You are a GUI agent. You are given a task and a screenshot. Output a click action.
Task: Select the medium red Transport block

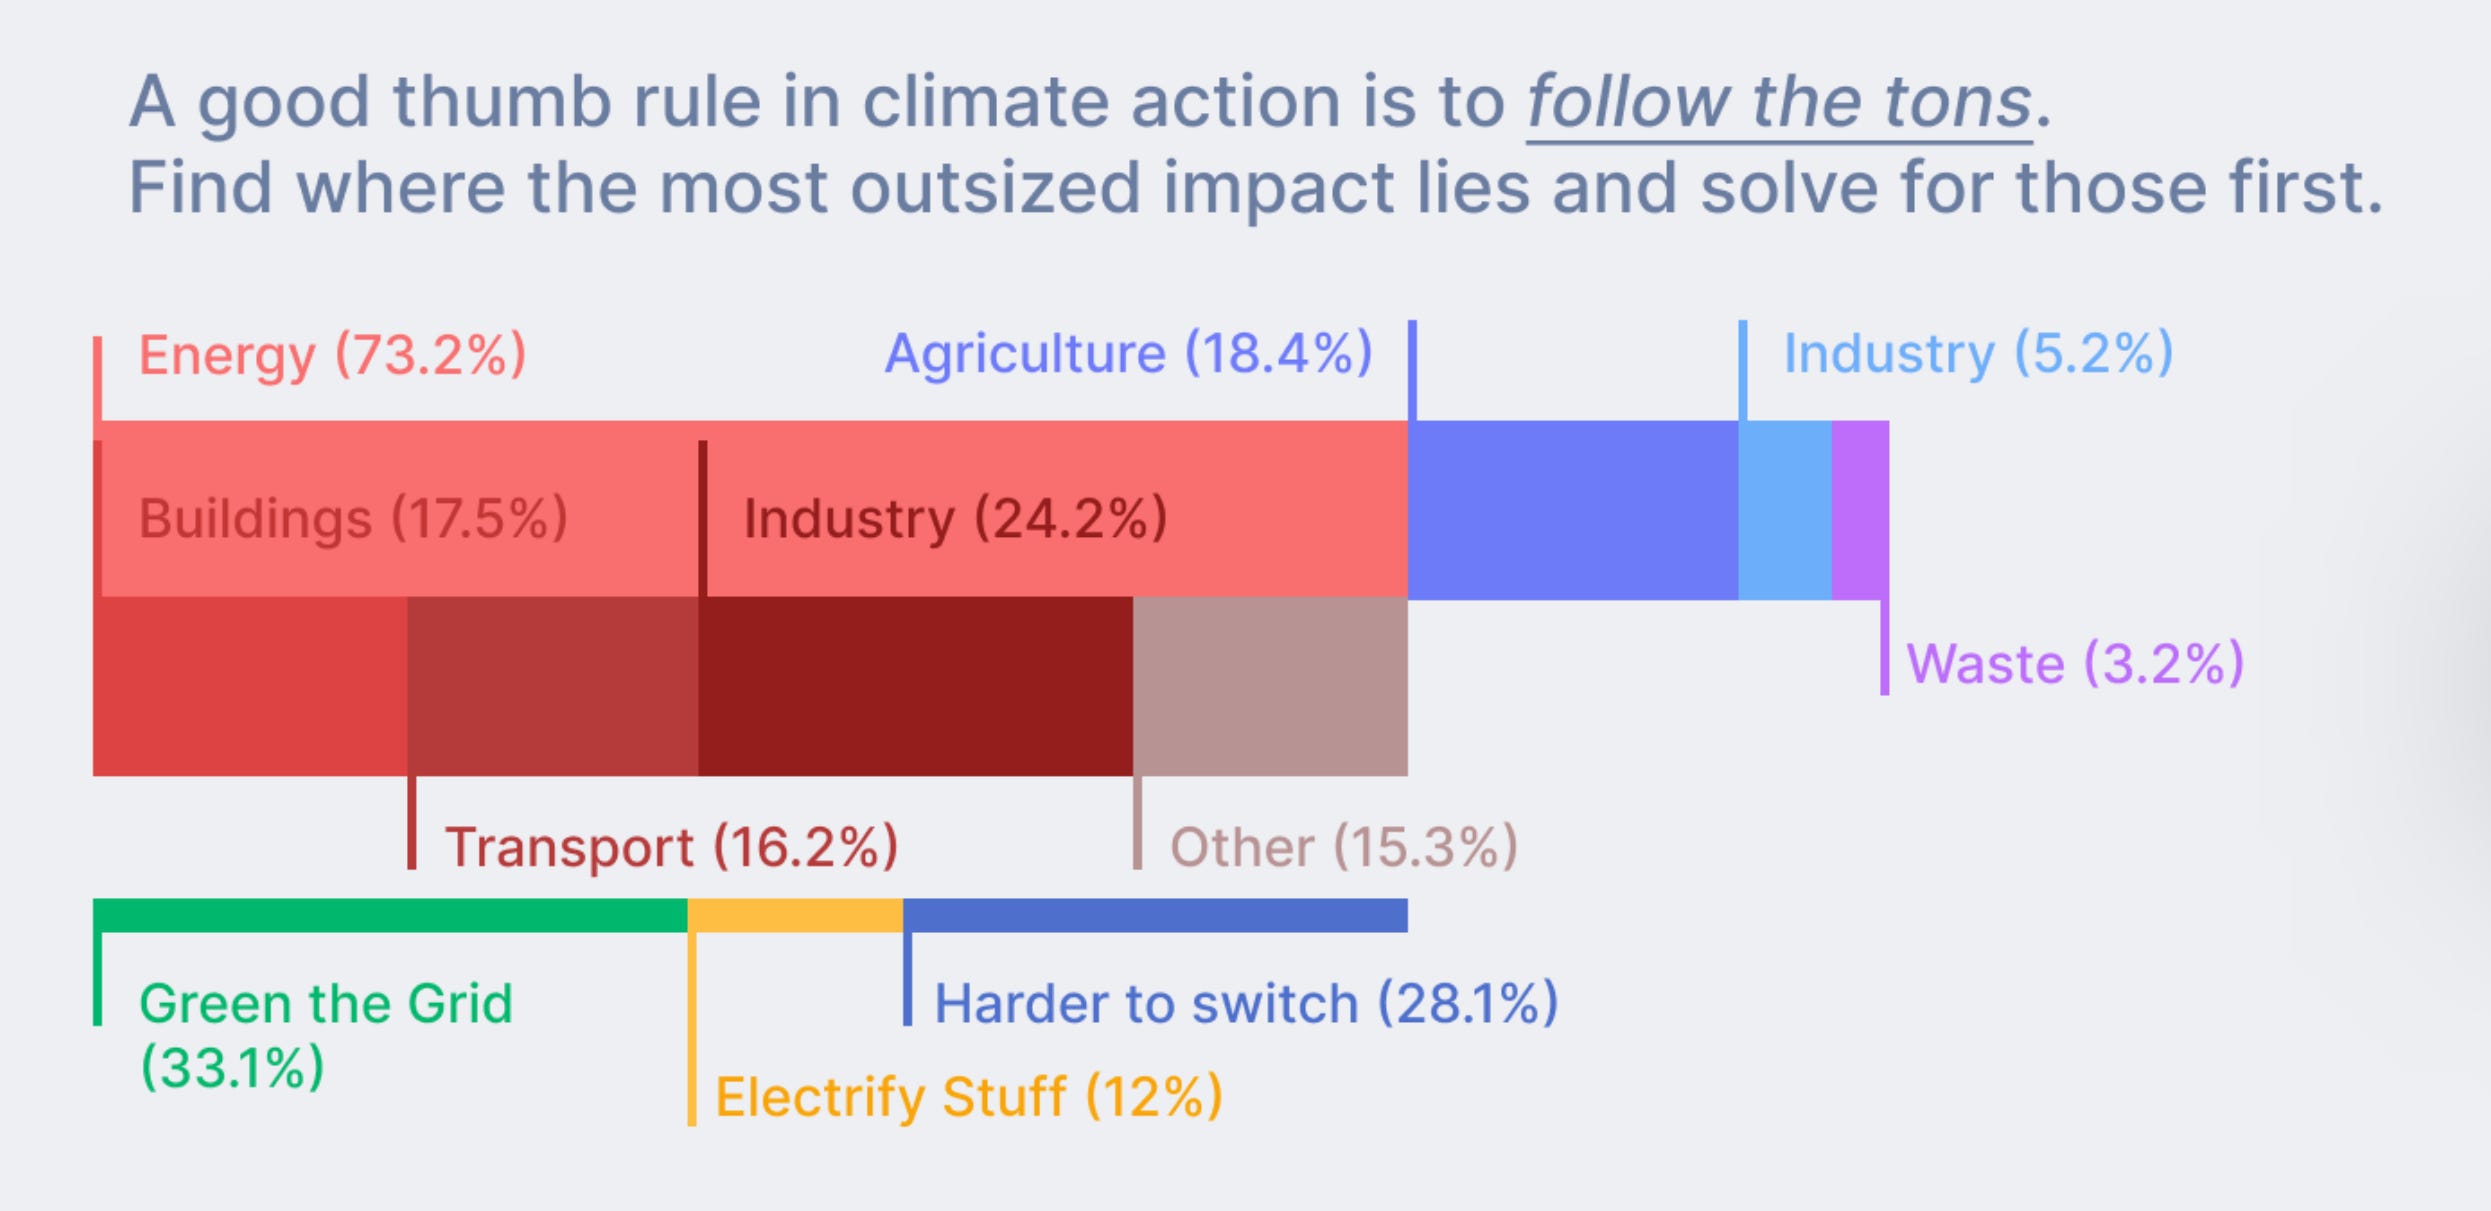[552, 687]
